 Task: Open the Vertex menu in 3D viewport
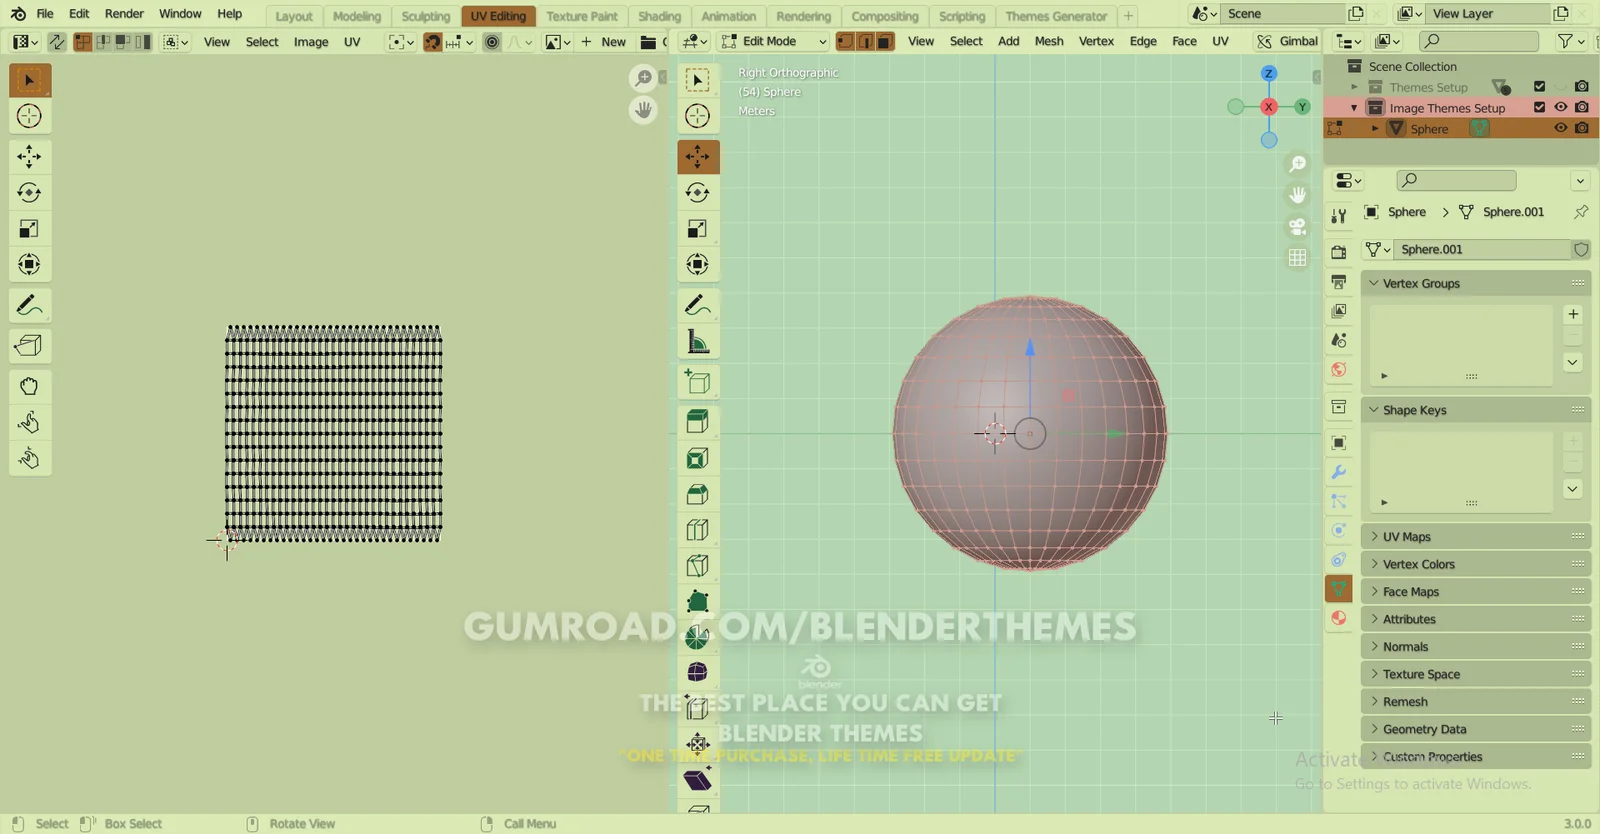1096,41
